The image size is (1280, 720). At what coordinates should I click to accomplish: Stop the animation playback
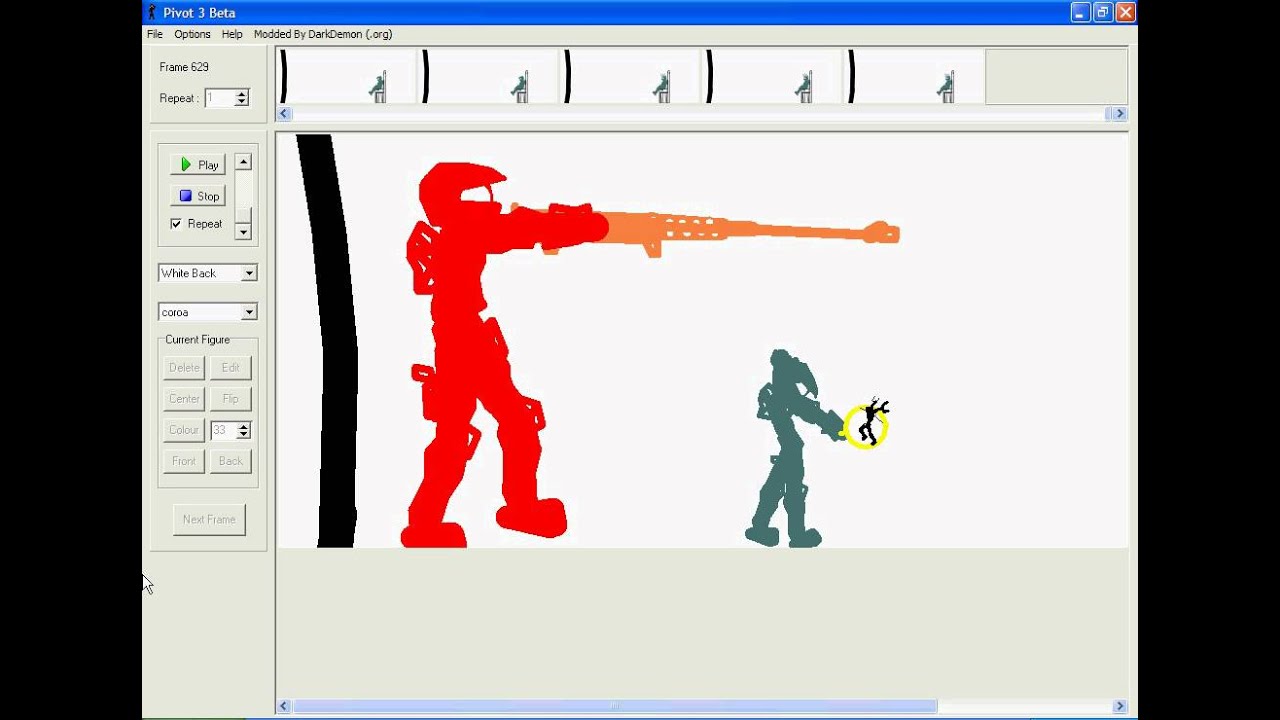[x=198, y=196]
